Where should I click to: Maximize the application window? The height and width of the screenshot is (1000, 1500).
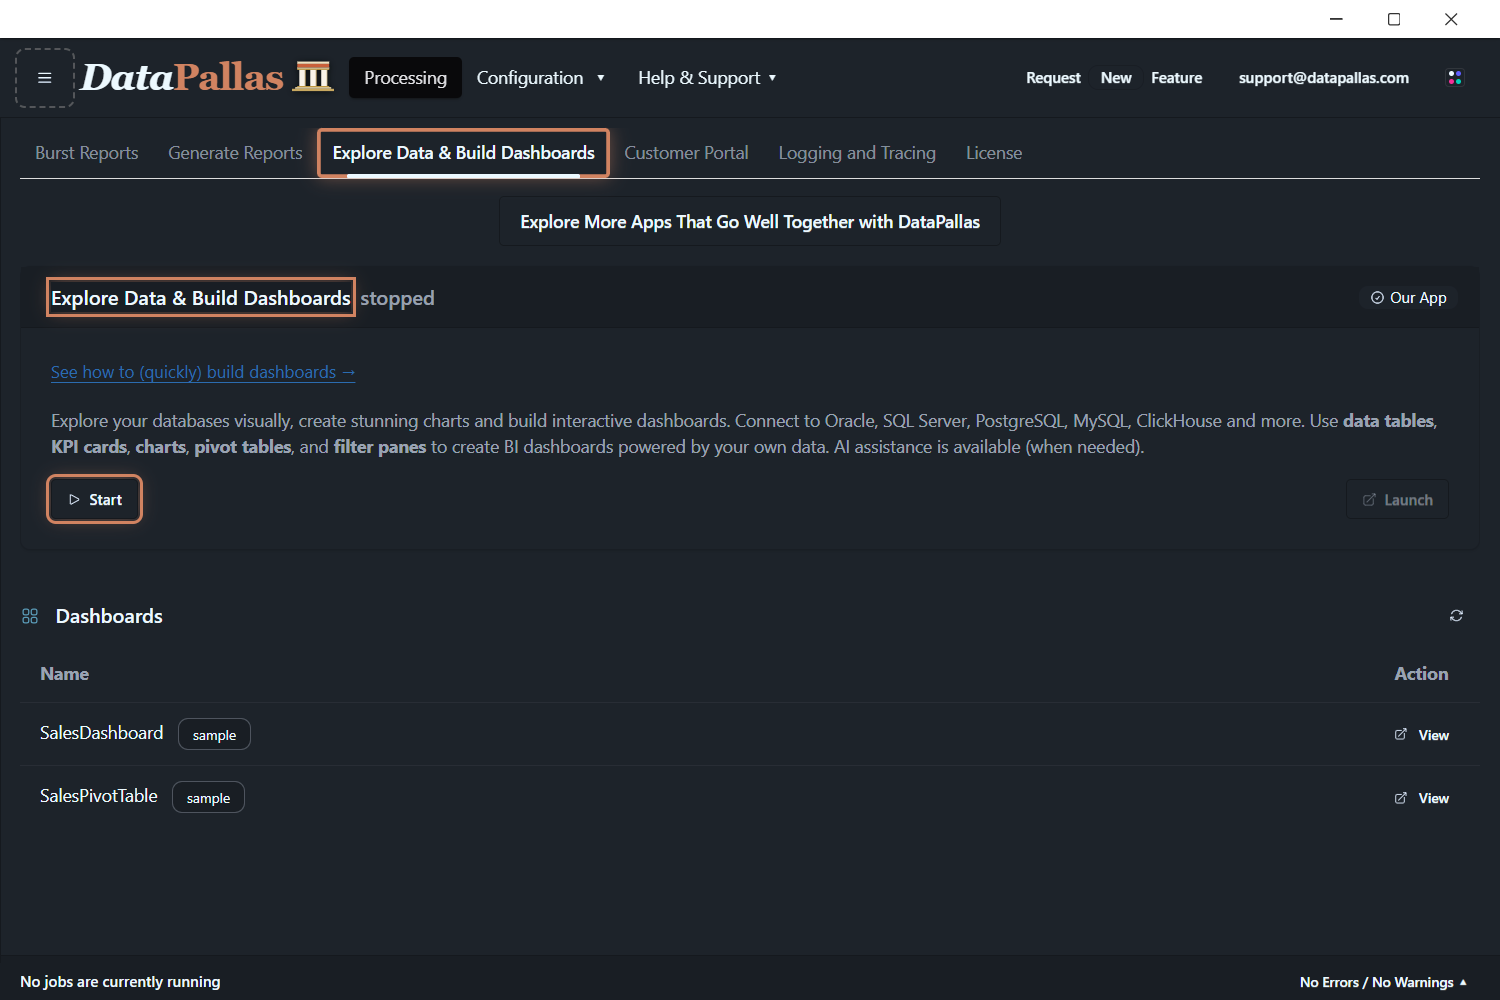click(x=1394, y=19)
